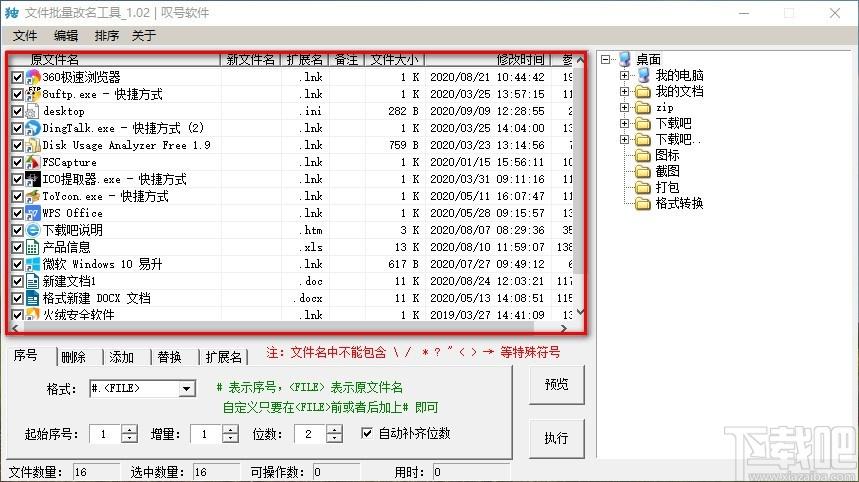The width and height of the screenshot is (859, 482).
Task: Click the 起始序号 value field
Action: point(105,434)
